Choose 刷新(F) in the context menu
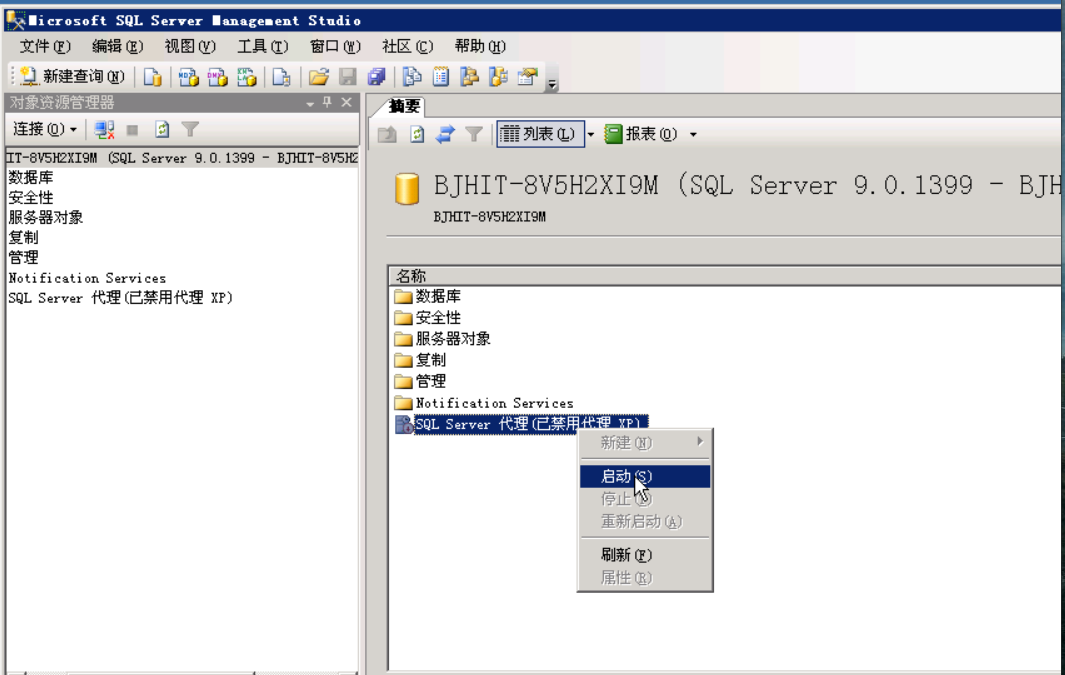The width and height of the screenshot is (1065, 675). [x=645, y=555]
